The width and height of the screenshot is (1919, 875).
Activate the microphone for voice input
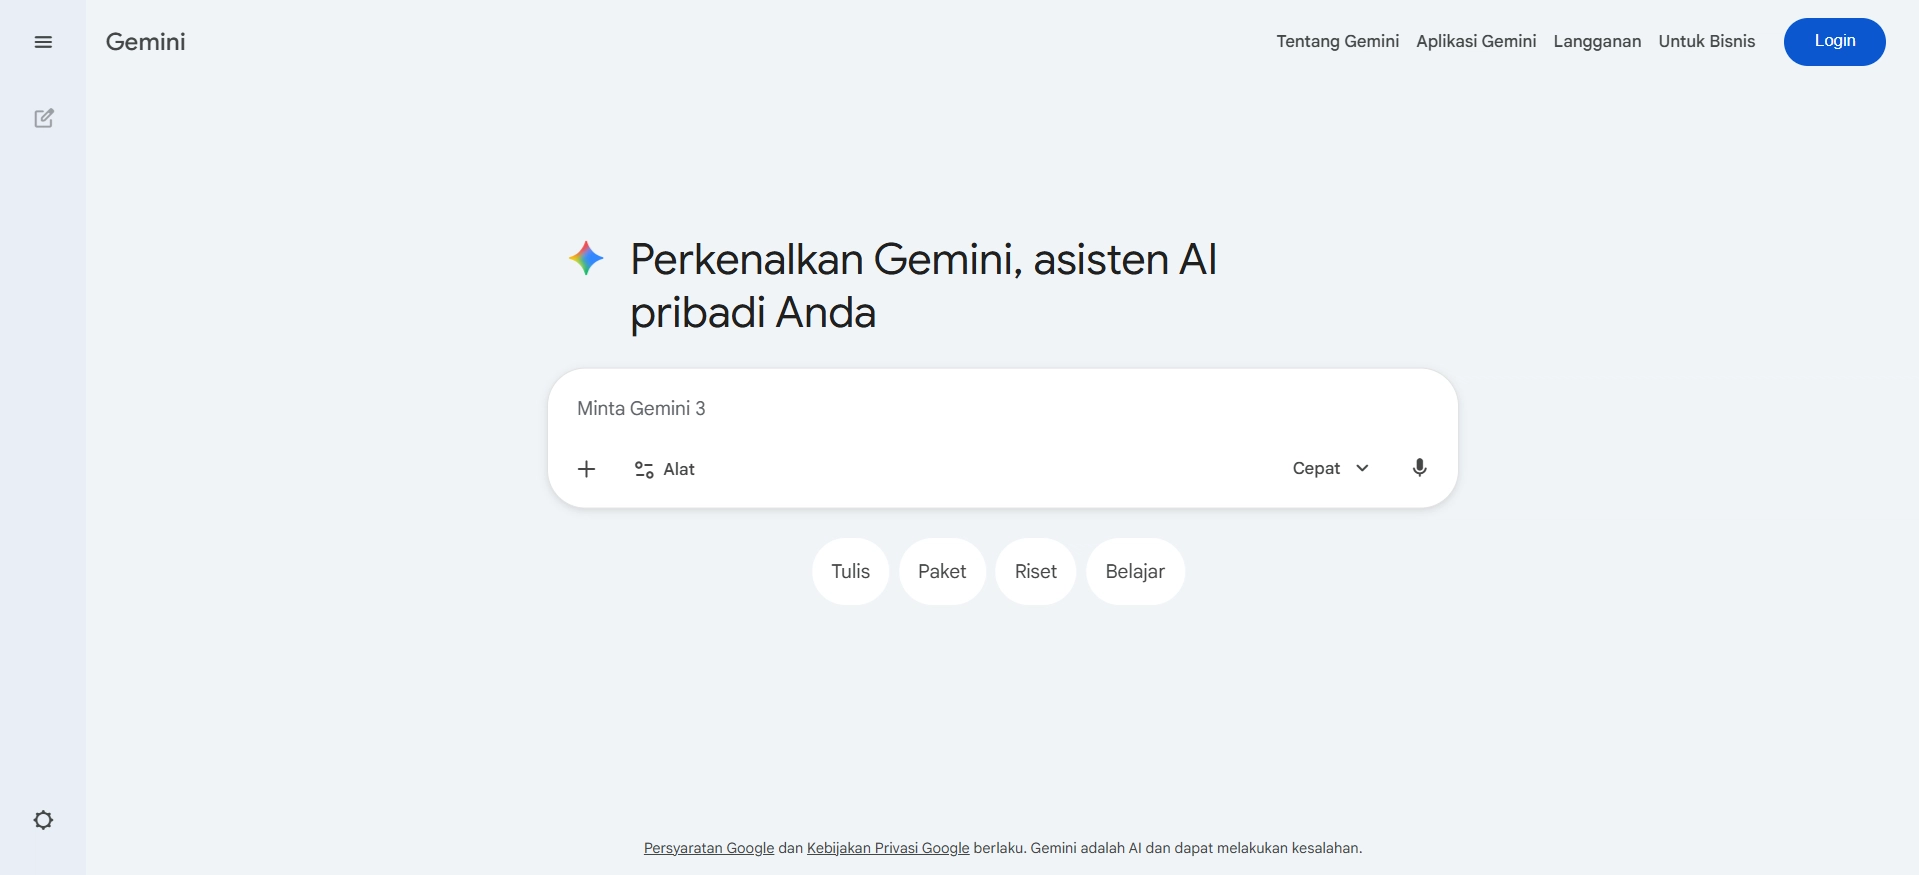(x=1419, y=467)
